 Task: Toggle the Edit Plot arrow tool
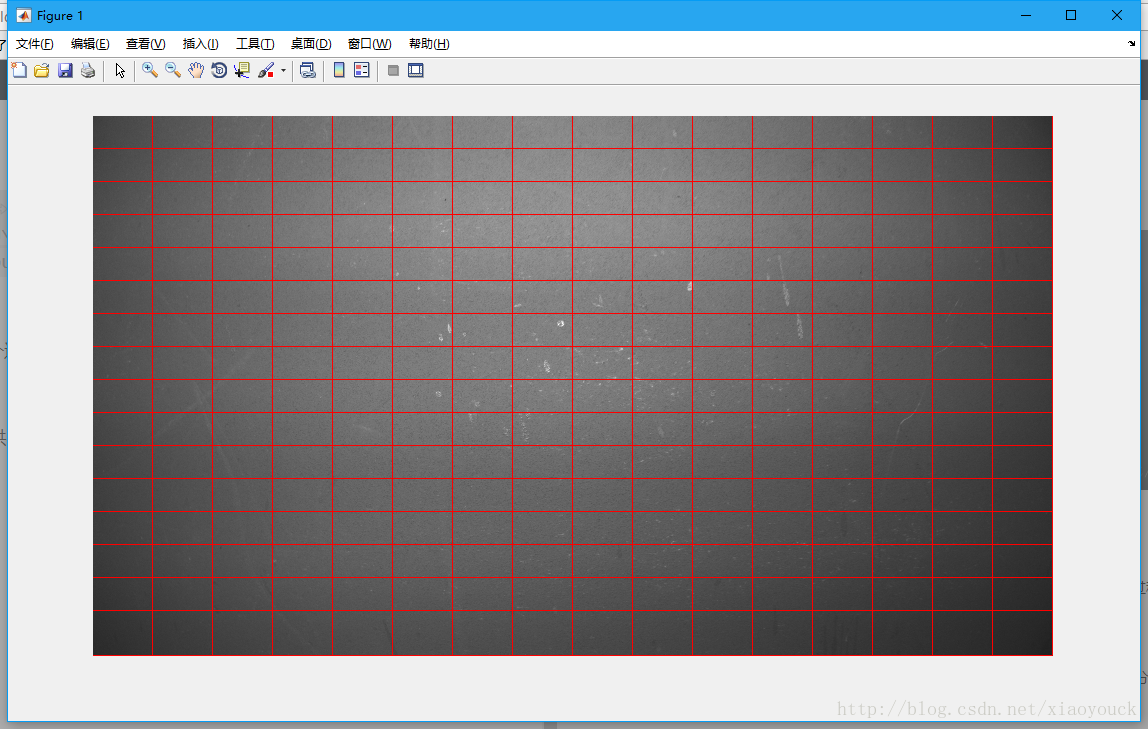click(120, 70)
